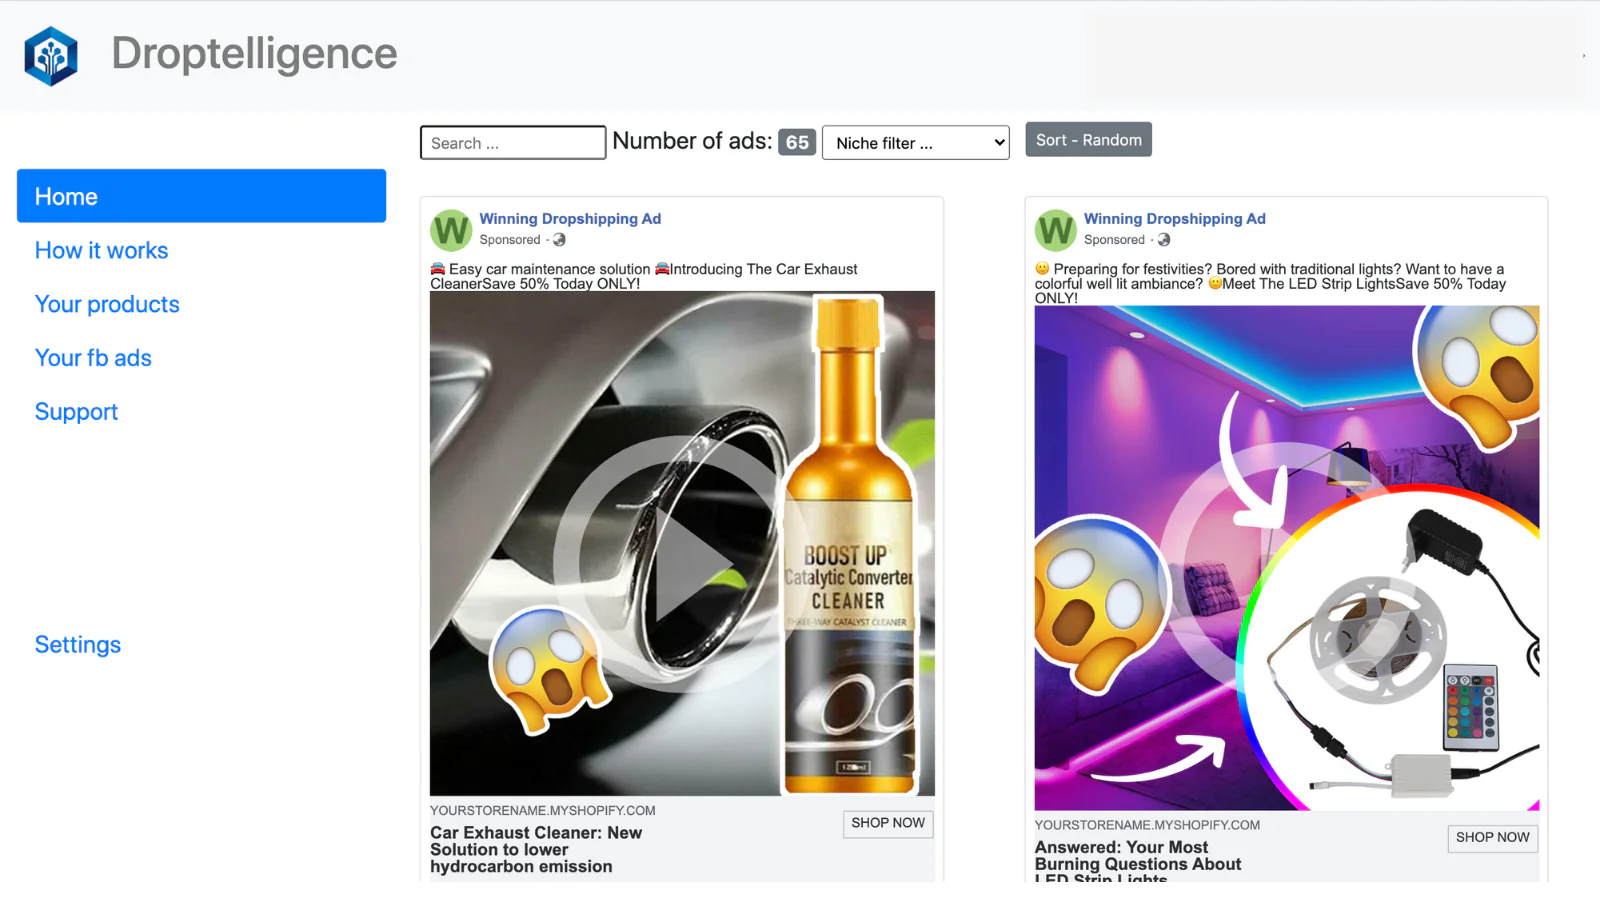Screen dimensions: 1600x900
Task: Open the Support page
Action: 76,412
